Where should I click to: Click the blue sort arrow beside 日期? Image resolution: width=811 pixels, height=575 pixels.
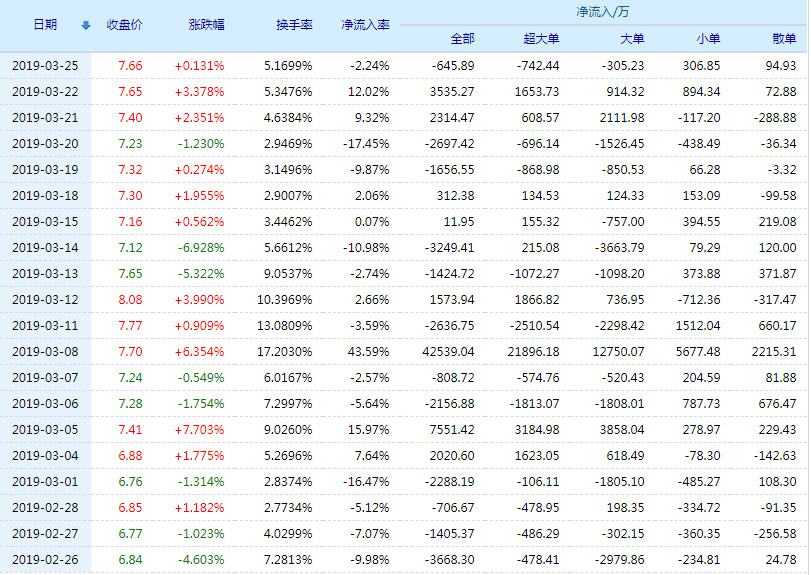[x=85, y=25]
